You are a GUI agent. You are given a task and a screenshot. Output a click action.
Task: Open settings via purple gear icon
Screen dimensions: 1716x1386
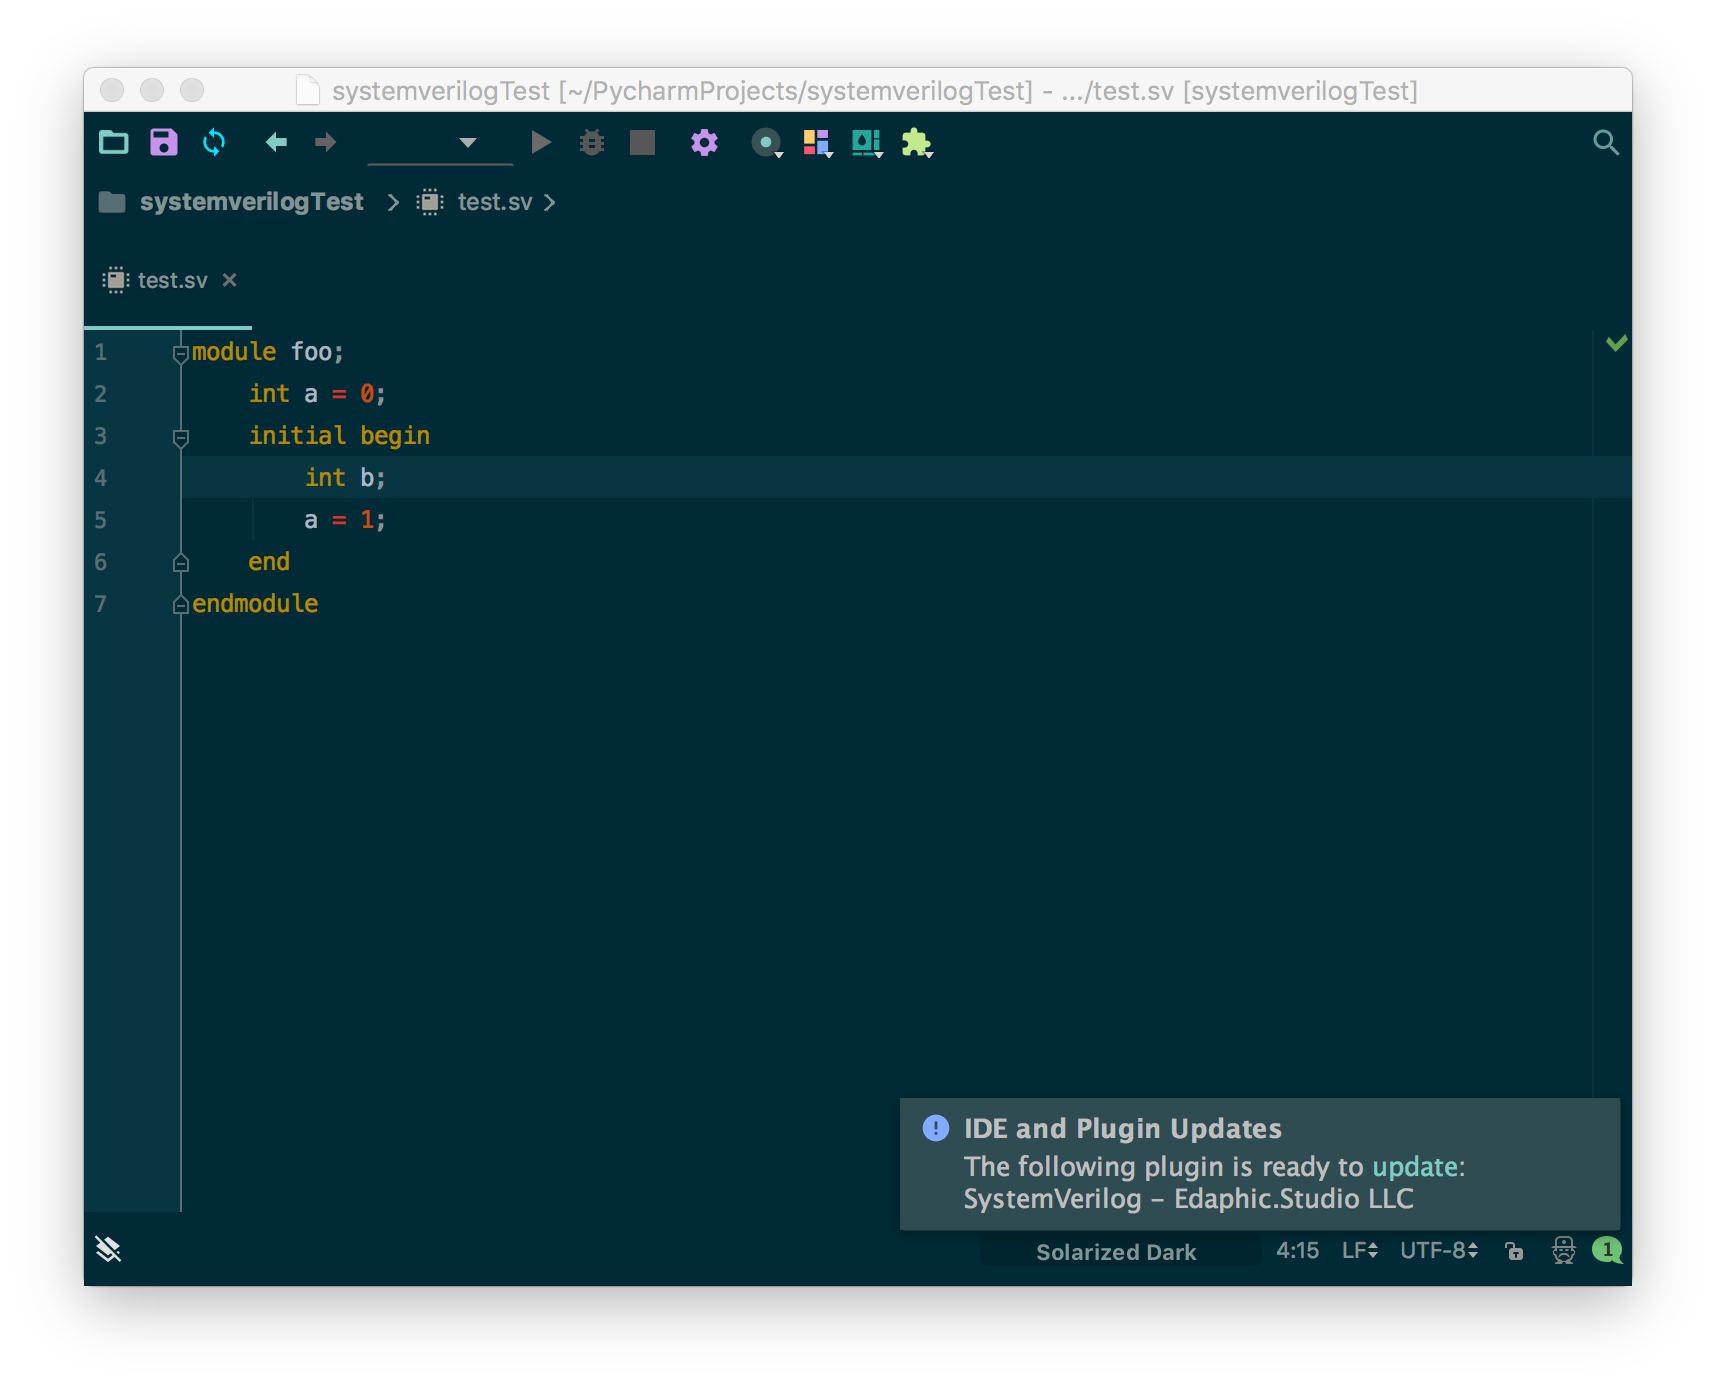(704, 143)
